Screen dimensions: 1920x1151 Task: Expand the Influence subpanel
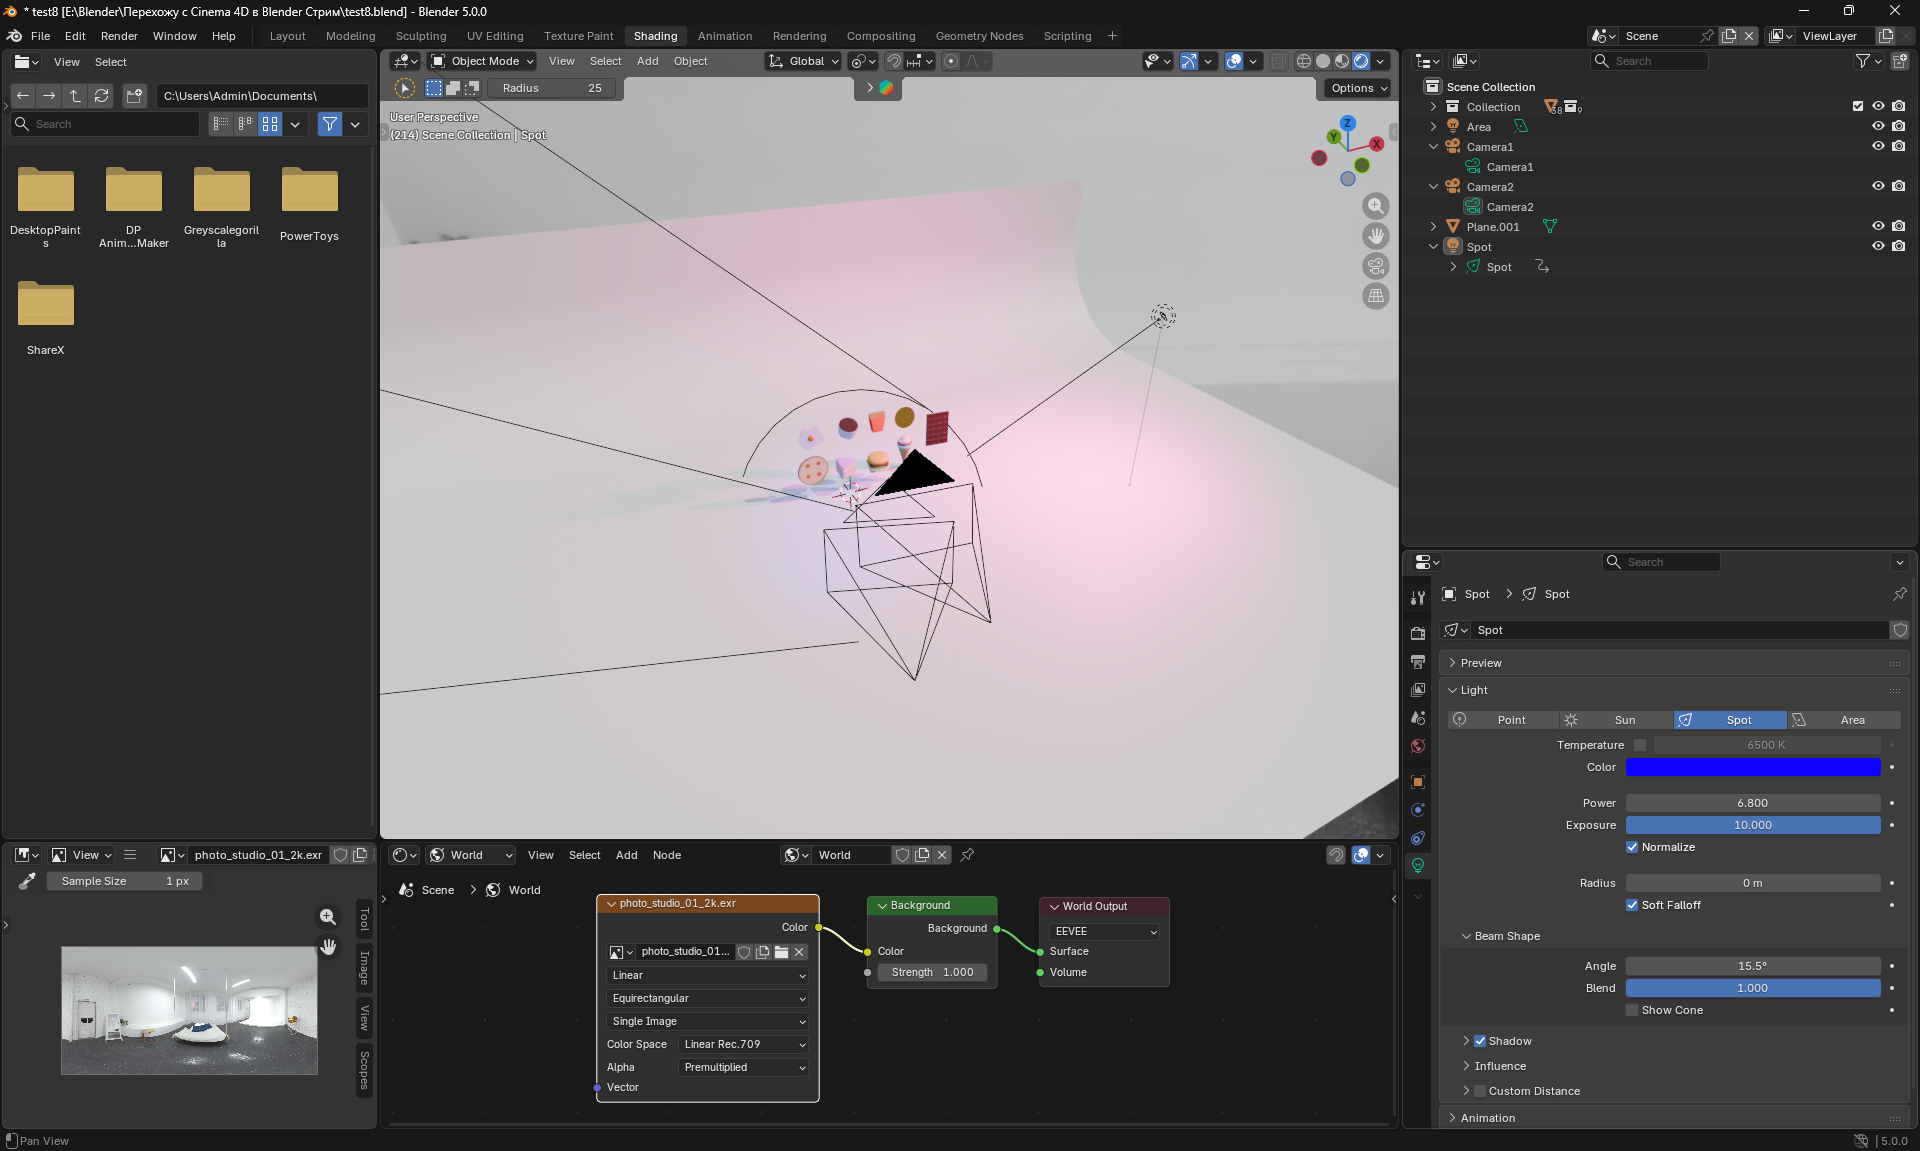coord(1500,1066)
